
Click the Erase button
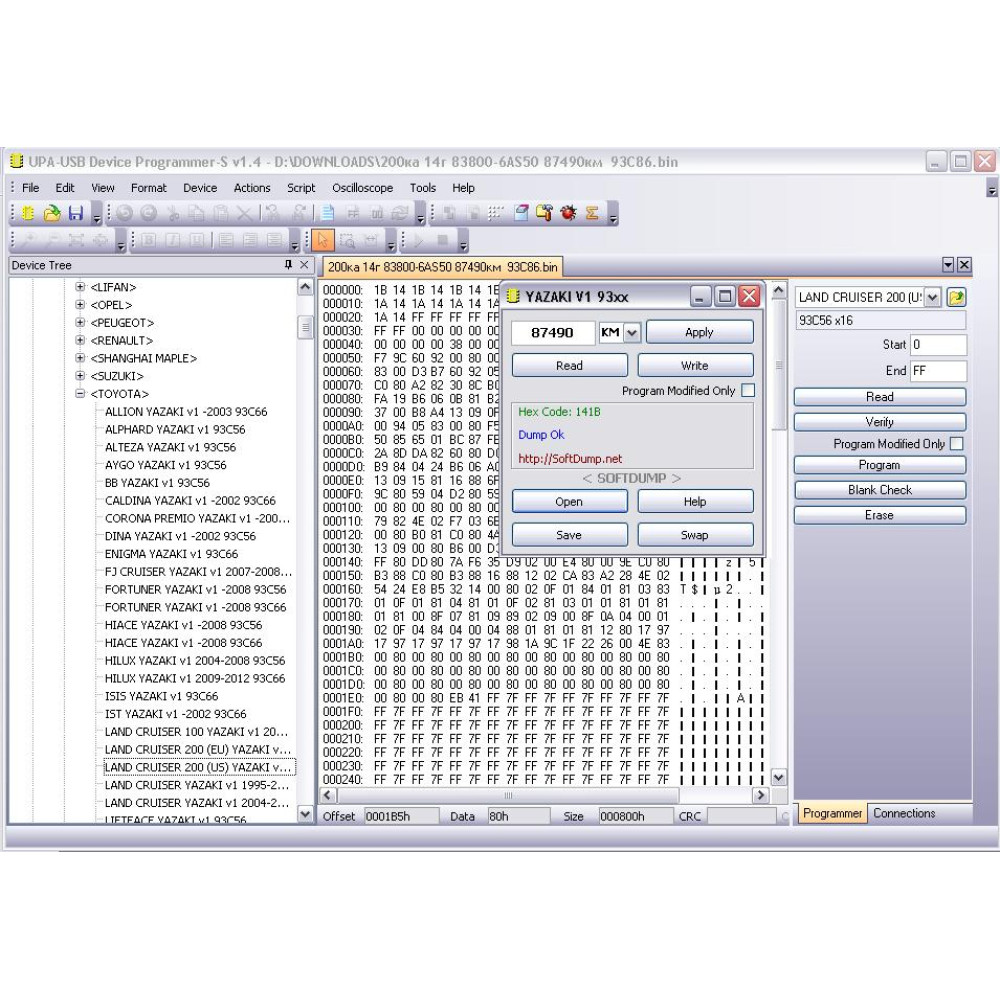point(879,515)
